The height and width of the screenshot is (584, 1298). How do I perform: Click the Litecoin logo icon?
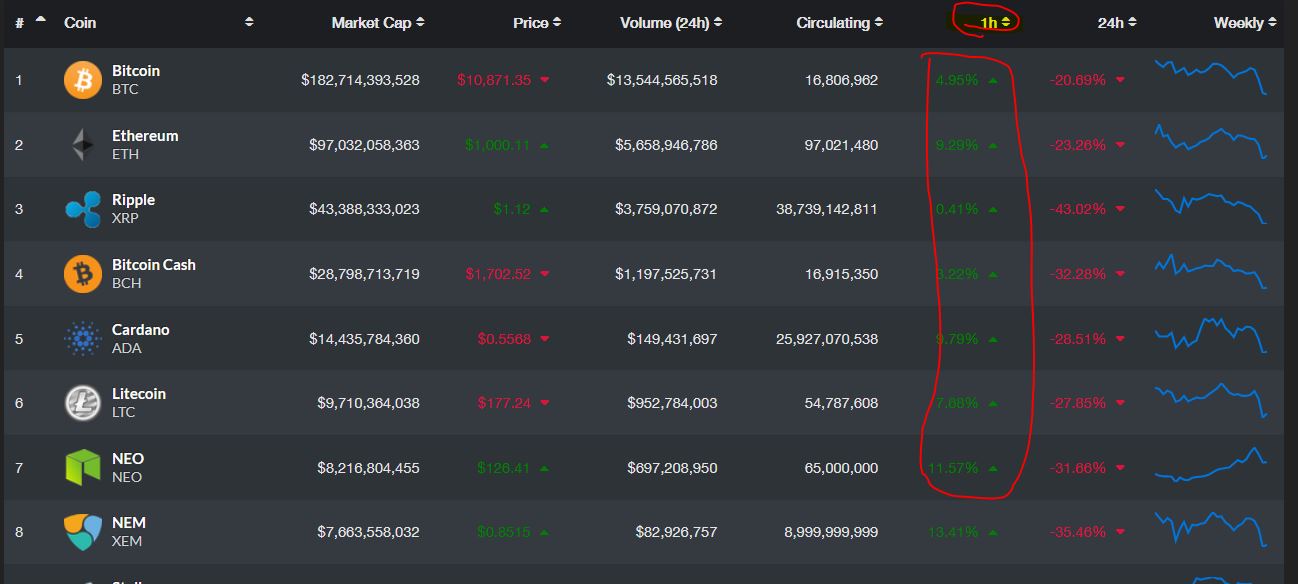(83, 403)
